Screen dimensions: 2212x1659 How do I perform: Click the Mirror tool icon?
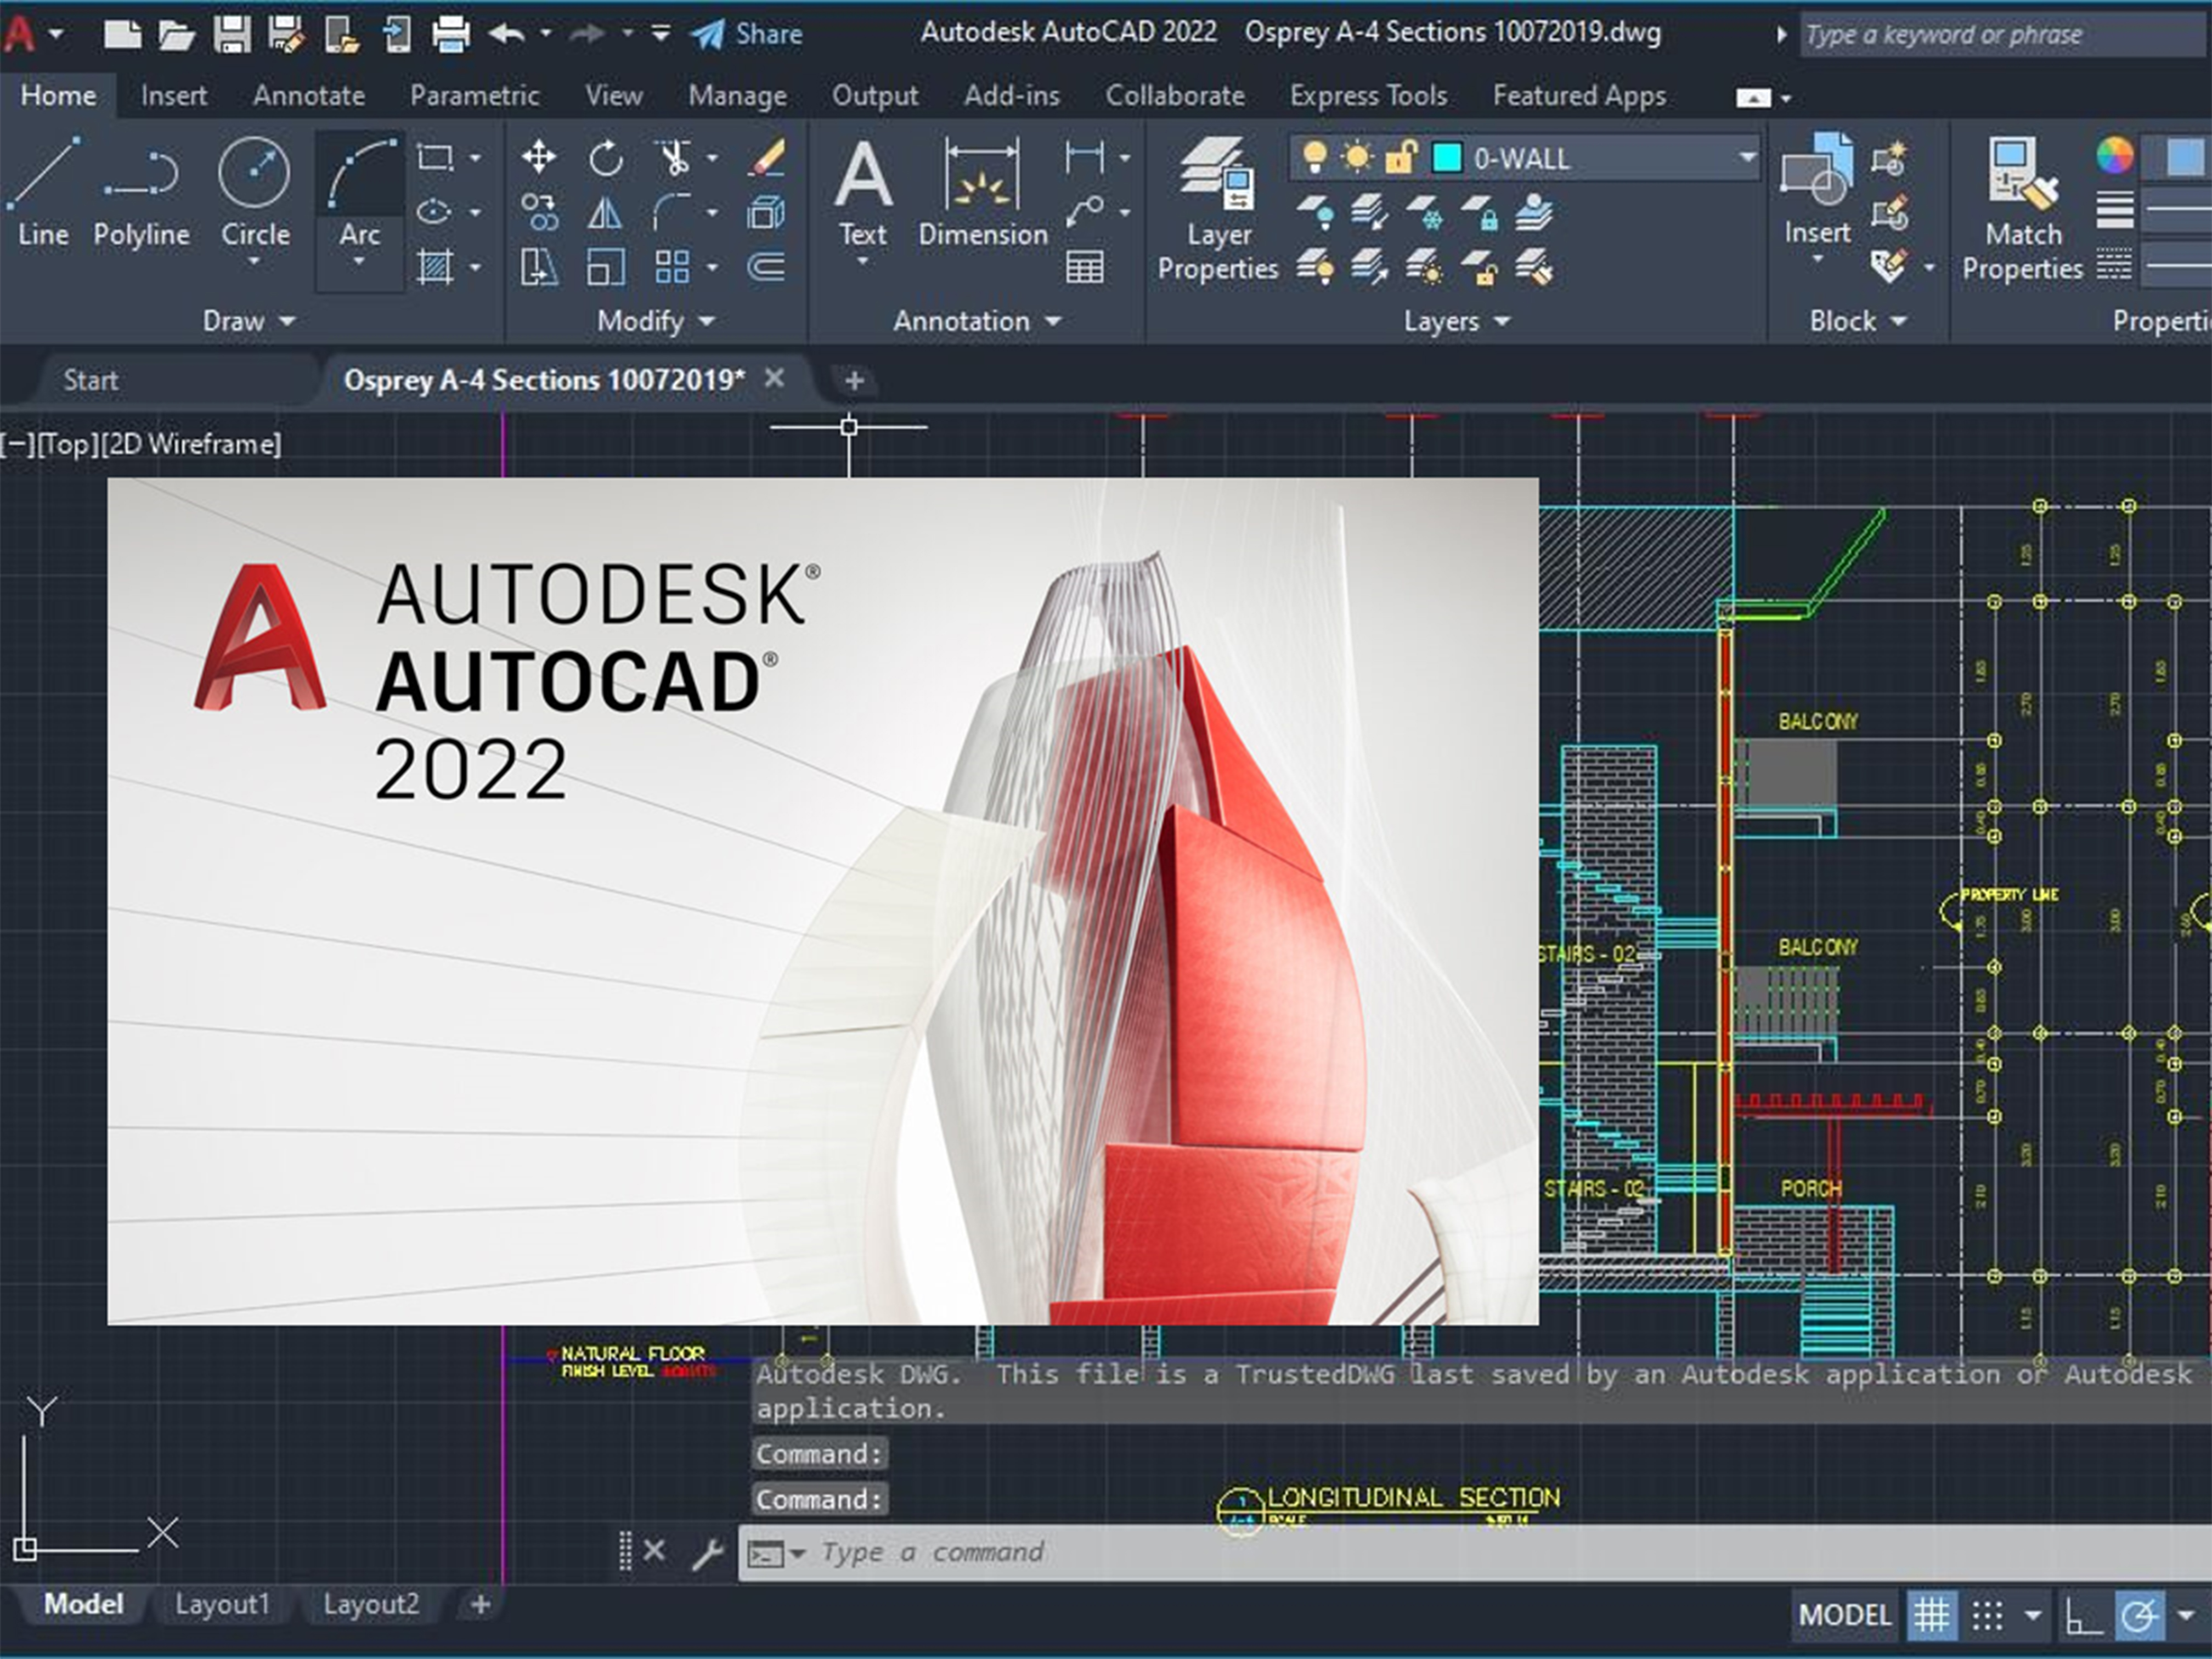point(605,212)
